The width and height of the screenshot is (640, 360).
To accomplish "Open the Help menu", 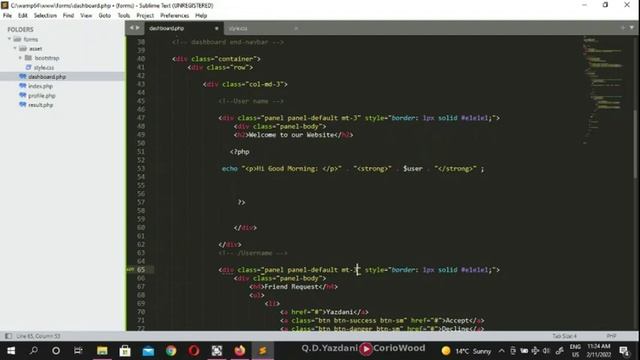I will [x=201, y=16].
